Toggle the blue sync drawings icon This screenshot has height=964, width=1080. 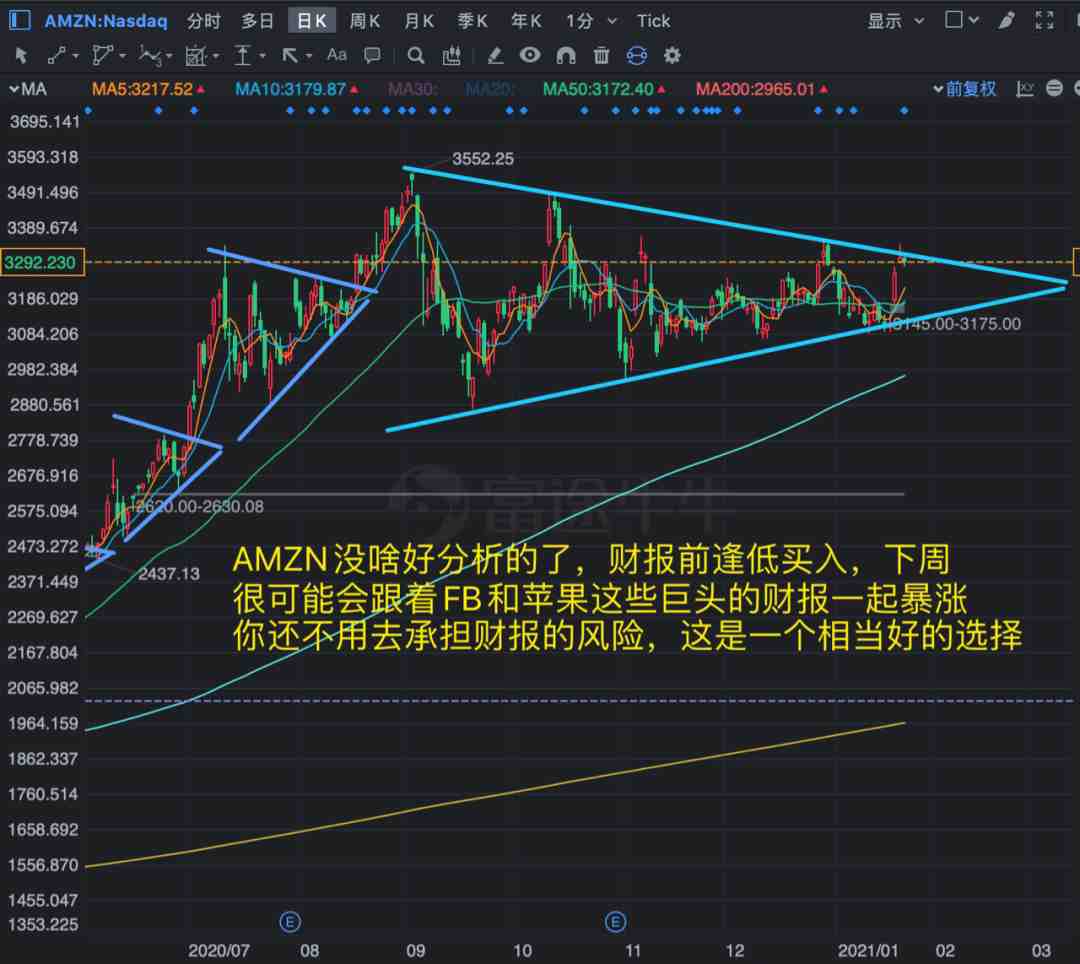pyautogui.click(x=636, y=55)
